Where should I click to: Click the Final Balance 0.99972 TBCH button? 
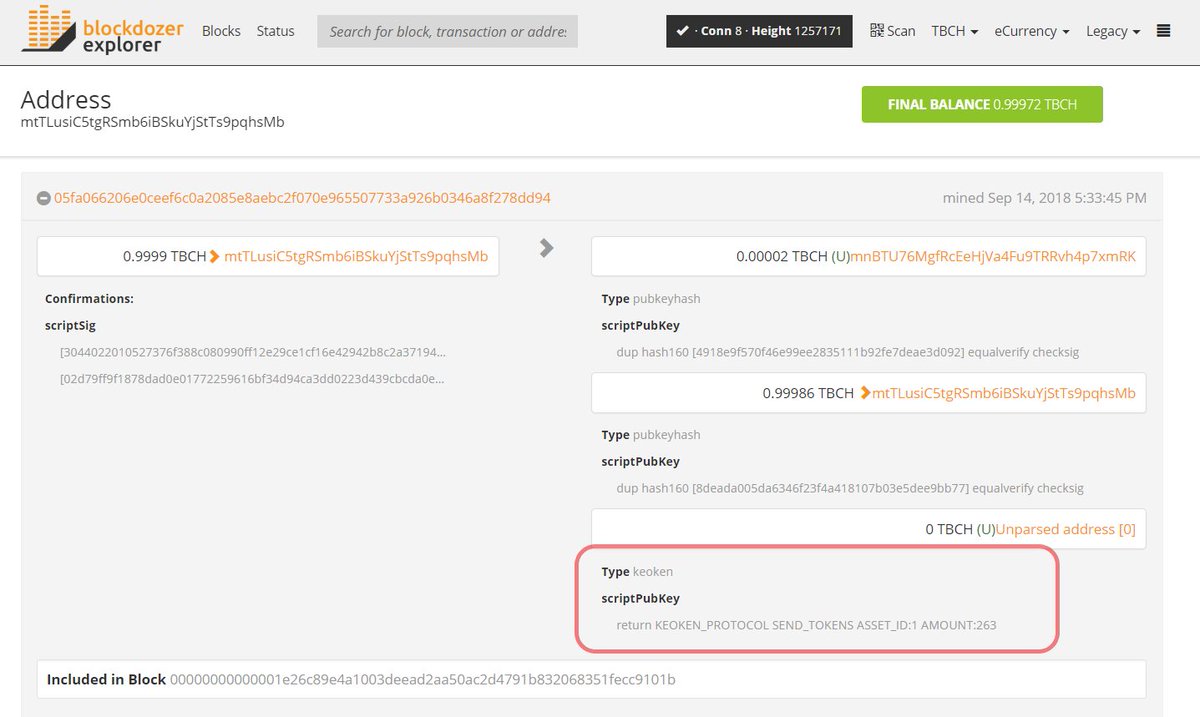[982, 104]
